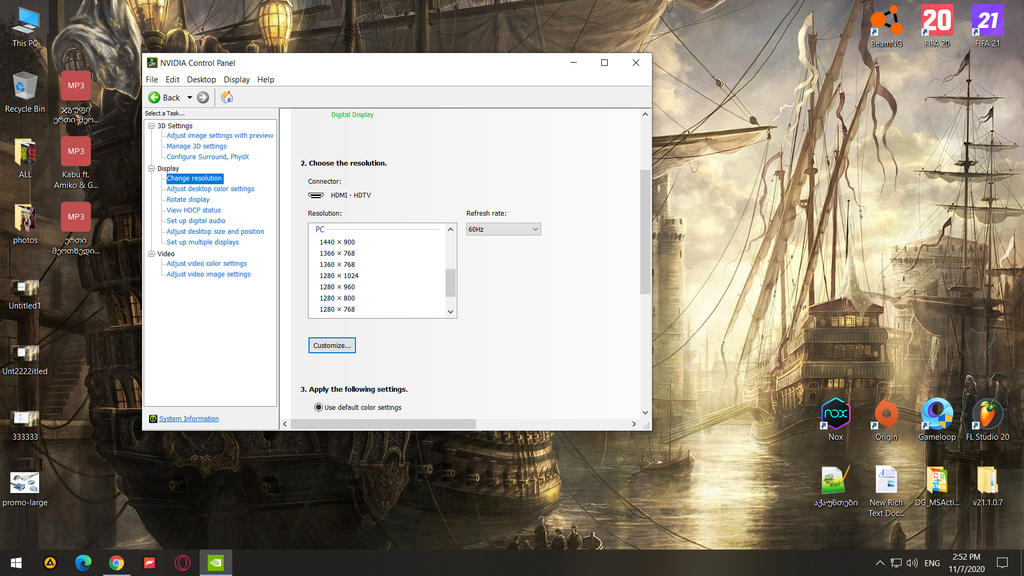Click the main panel horizontal scrollbar thumb
This screenshot has width=1024, height=576.
[x=383, y=424]
